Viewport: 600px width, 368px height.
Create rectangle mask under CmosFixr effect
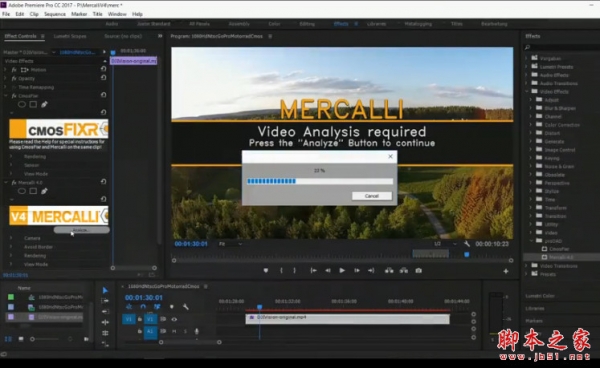click(33, 104)
